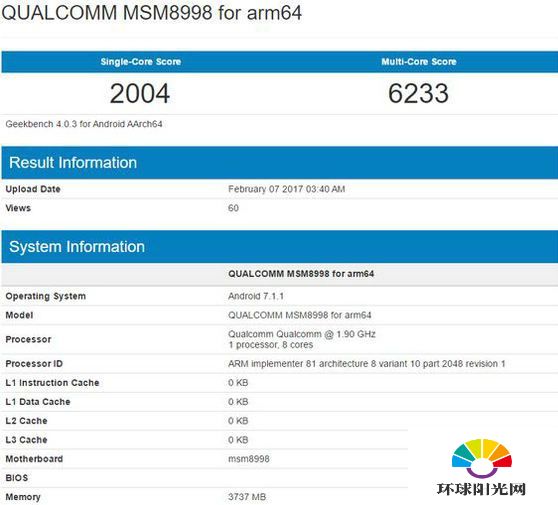This screenshot has height=505, width=558.
Task: Click the Operating System label
Action: pos(46,296)
